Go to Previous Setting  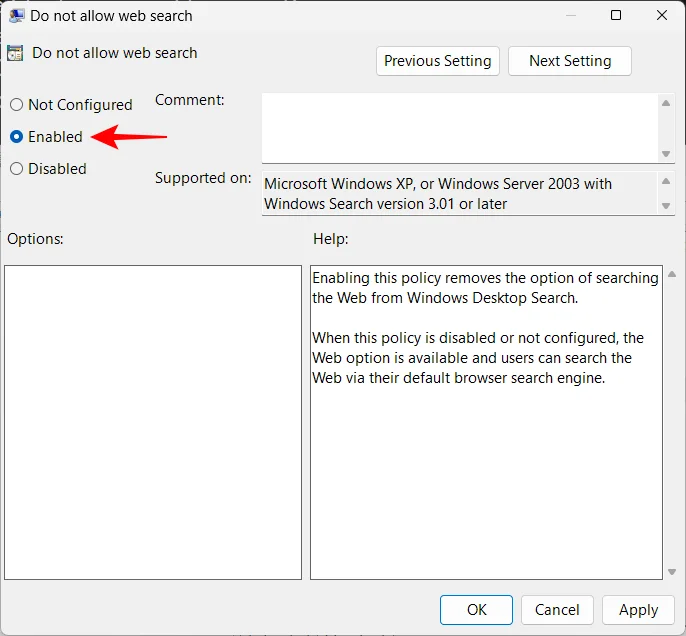(438, 61)
